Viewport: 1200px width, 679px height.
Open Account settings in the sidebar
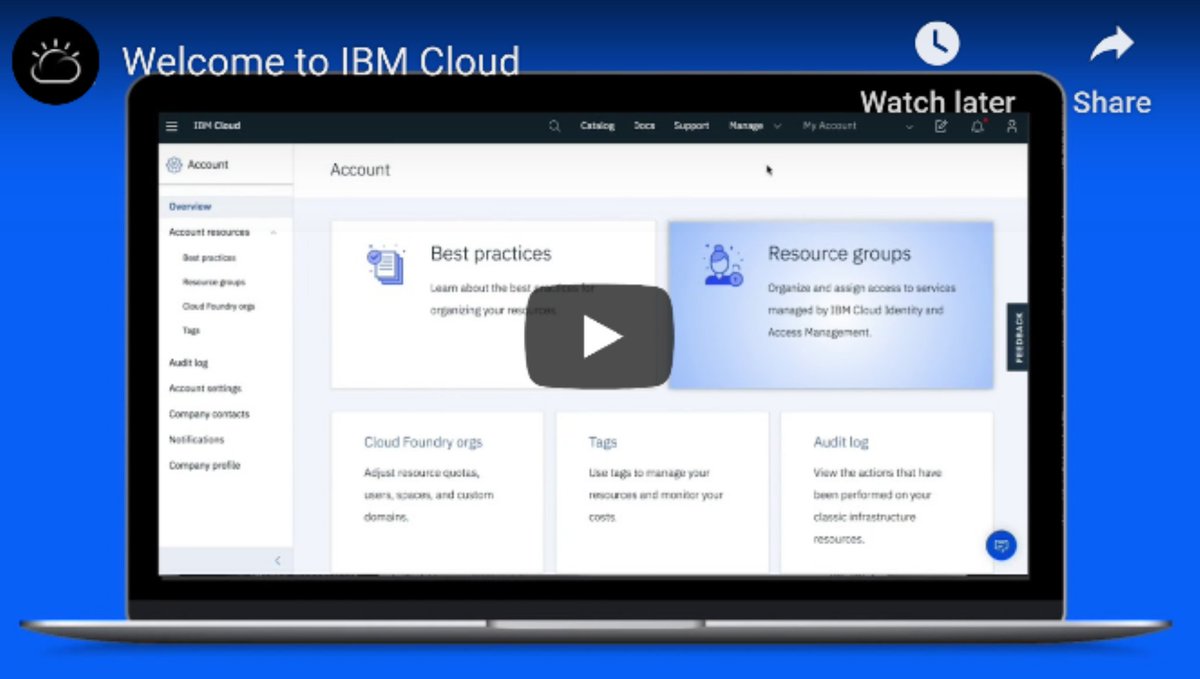(x=205, y=388)
